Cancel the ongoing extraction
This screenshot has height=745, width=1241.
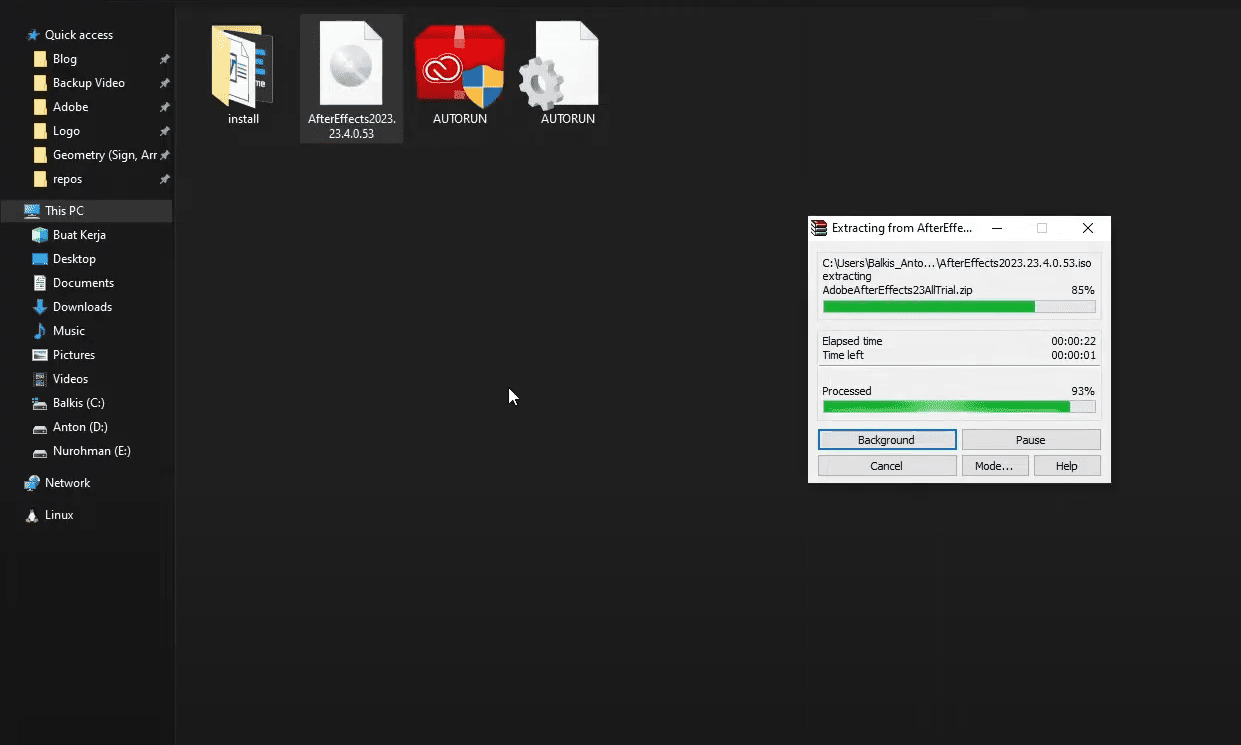(x=886, y=465)
